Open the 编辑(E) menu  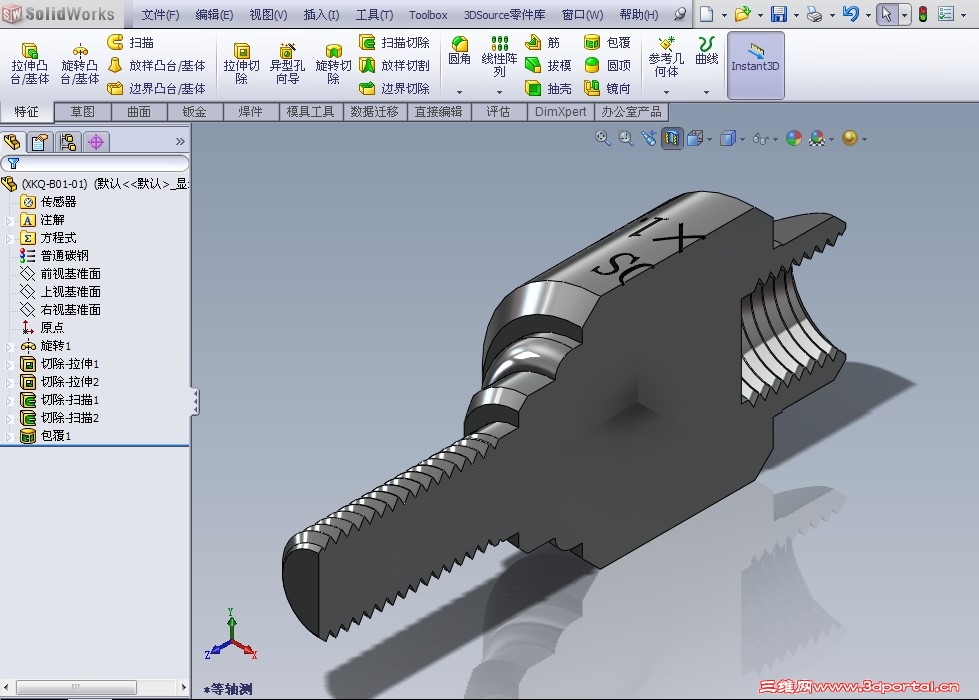pos(214,14)
